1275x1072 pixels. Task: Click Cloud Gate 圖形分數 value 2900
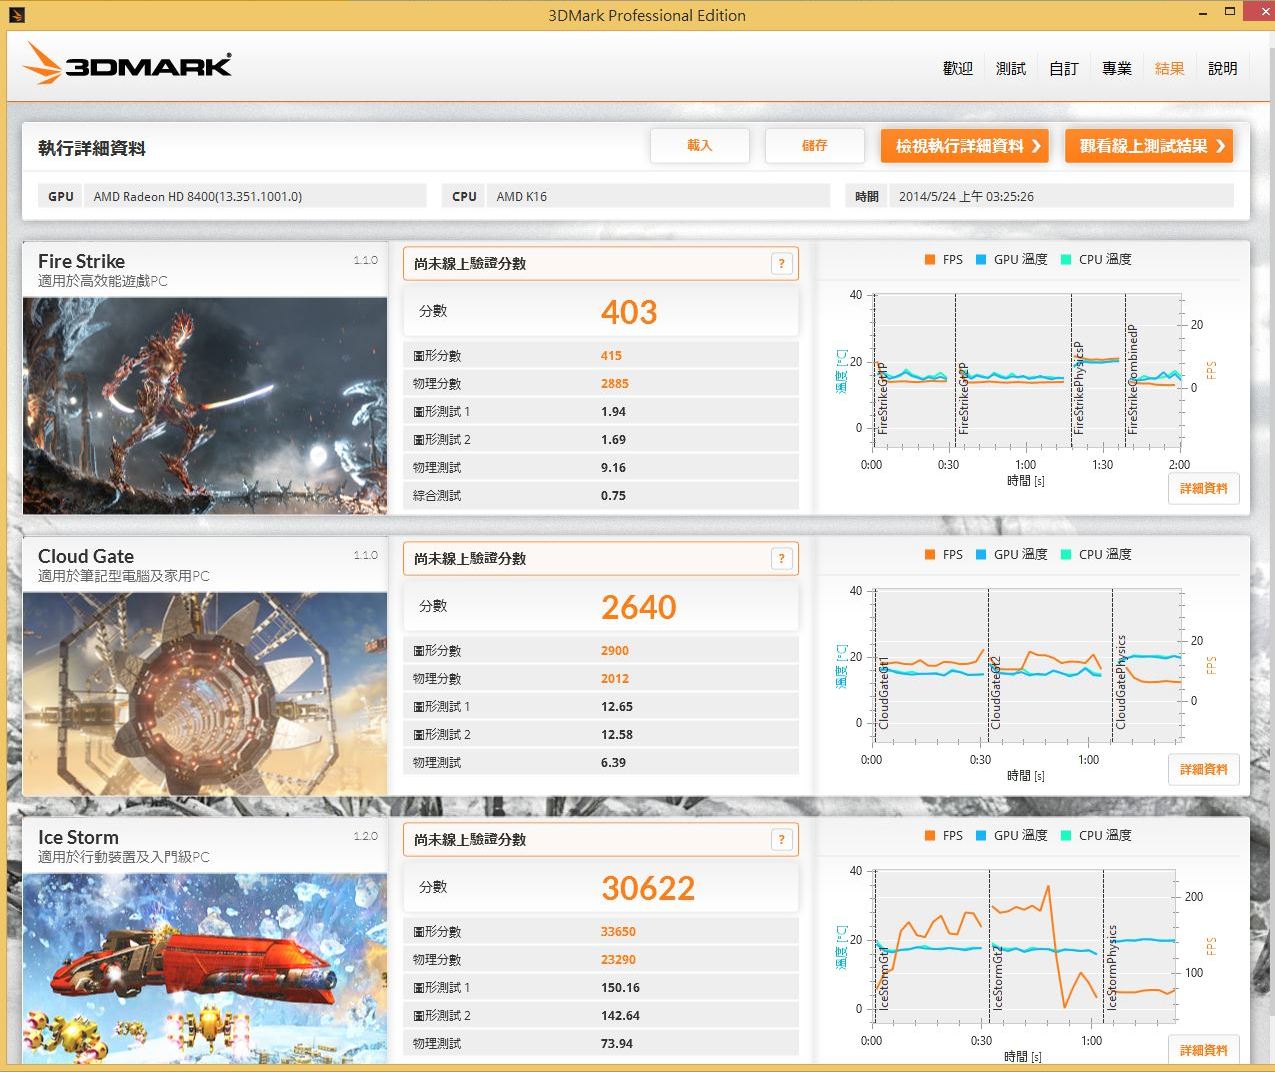coord(615,651)
